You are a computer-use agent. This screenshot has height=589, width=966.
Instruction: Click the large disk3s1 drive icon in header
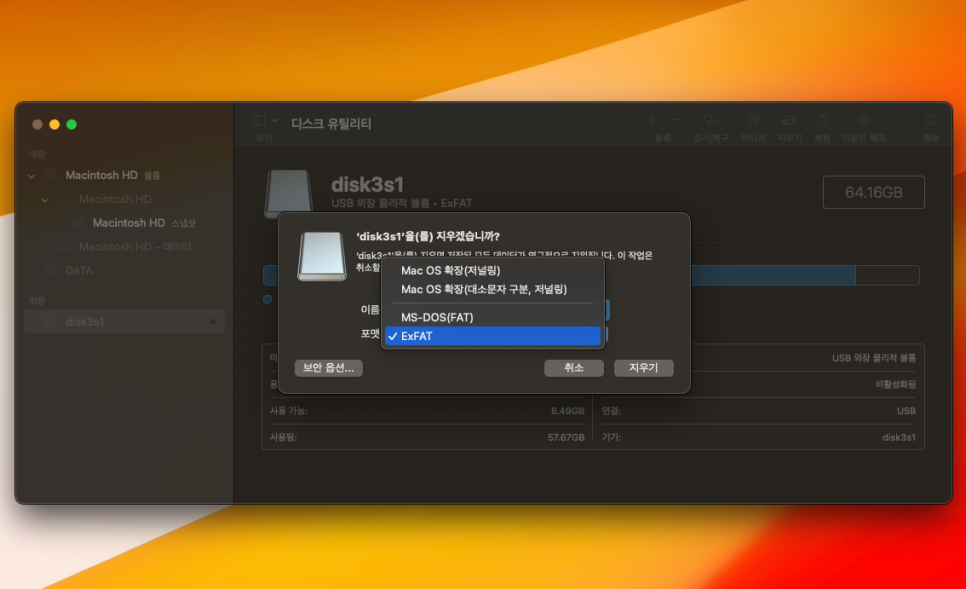click(288, 193)
